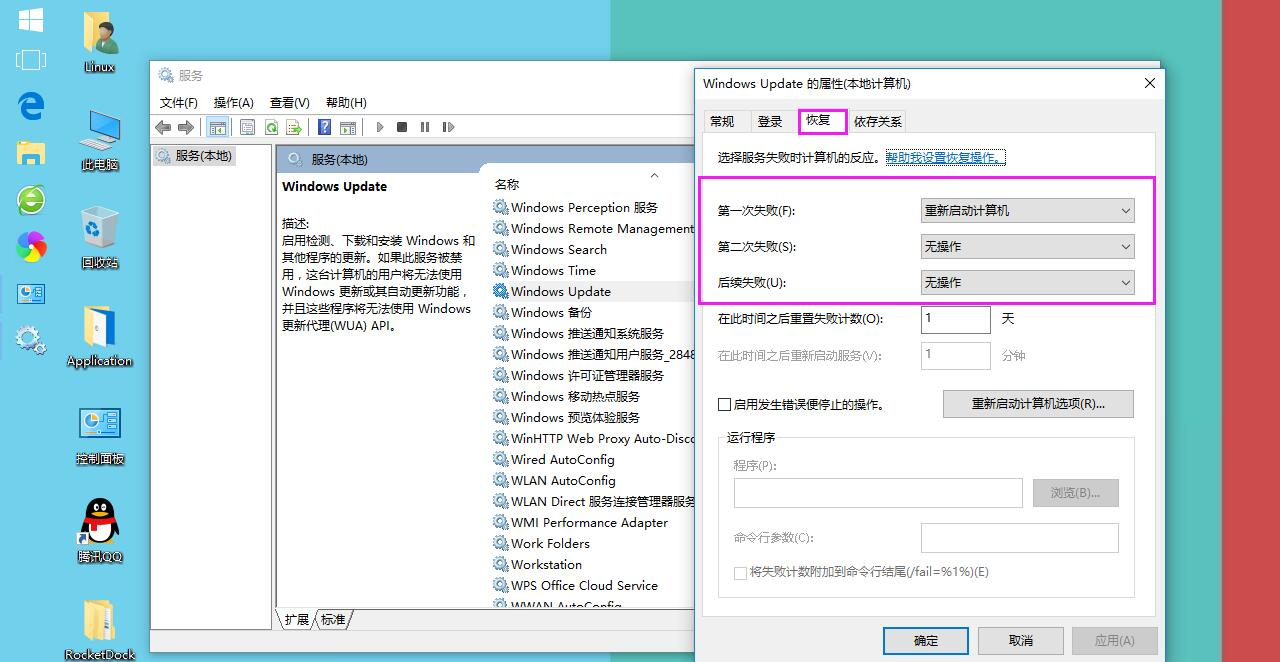Switch to the 常规 tab

click(722, 122)
